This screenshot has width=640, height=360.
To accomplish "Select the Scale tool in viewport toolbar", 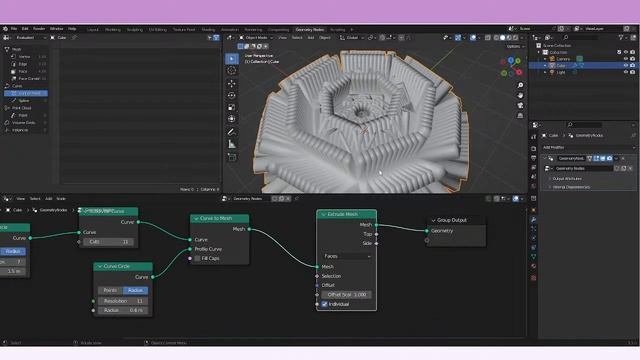I will point(232,107).
